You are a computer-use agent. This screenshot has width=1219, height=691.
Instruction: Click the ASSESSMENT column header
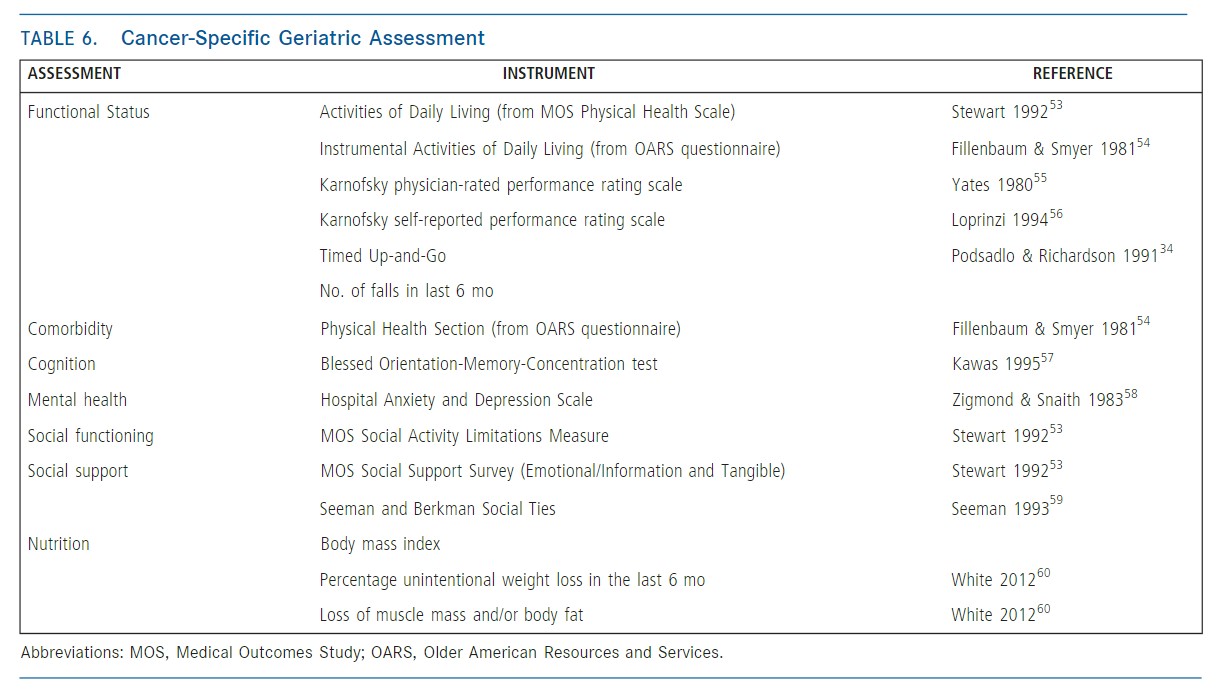coord(74,73)
